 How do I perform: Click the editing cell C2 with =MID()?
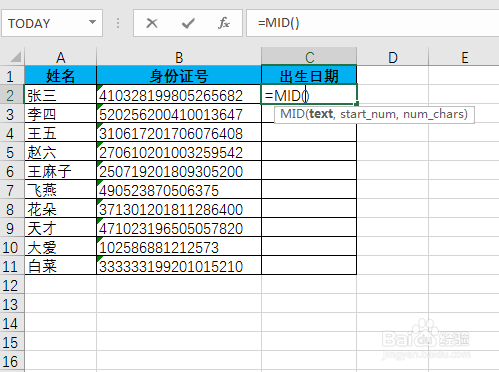(x=309, y=95)
